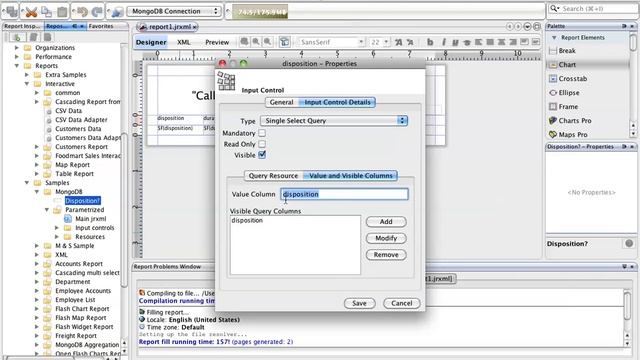Expand the Organizations folder in repository tree
The image size is (640, 360).
click(17, 48)
